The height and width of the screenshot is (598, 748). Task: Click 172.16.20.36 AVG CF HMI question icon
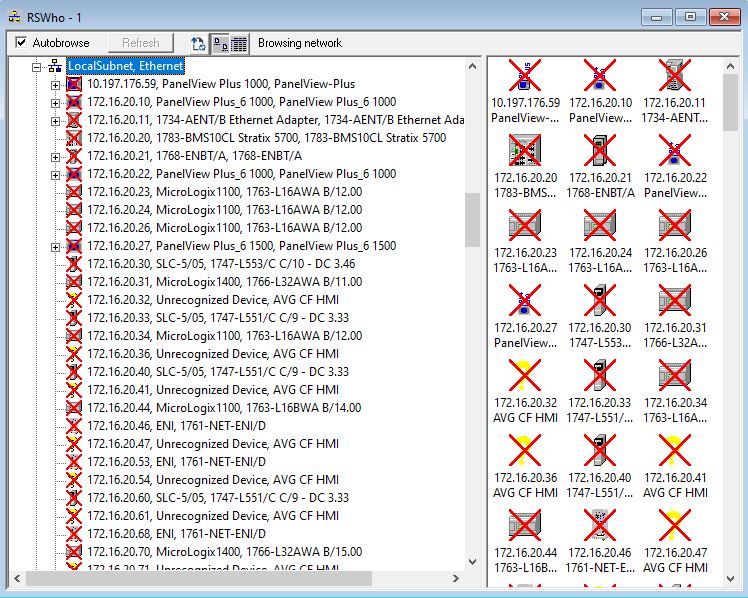pyautogui.click(x=525, y=450)
